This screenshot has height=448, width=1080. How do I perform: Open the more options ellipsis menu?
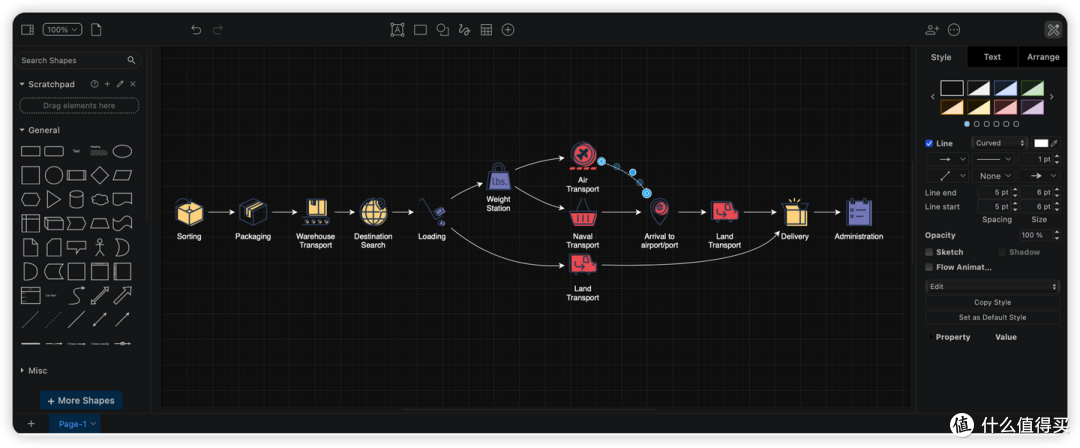point(954,30)
